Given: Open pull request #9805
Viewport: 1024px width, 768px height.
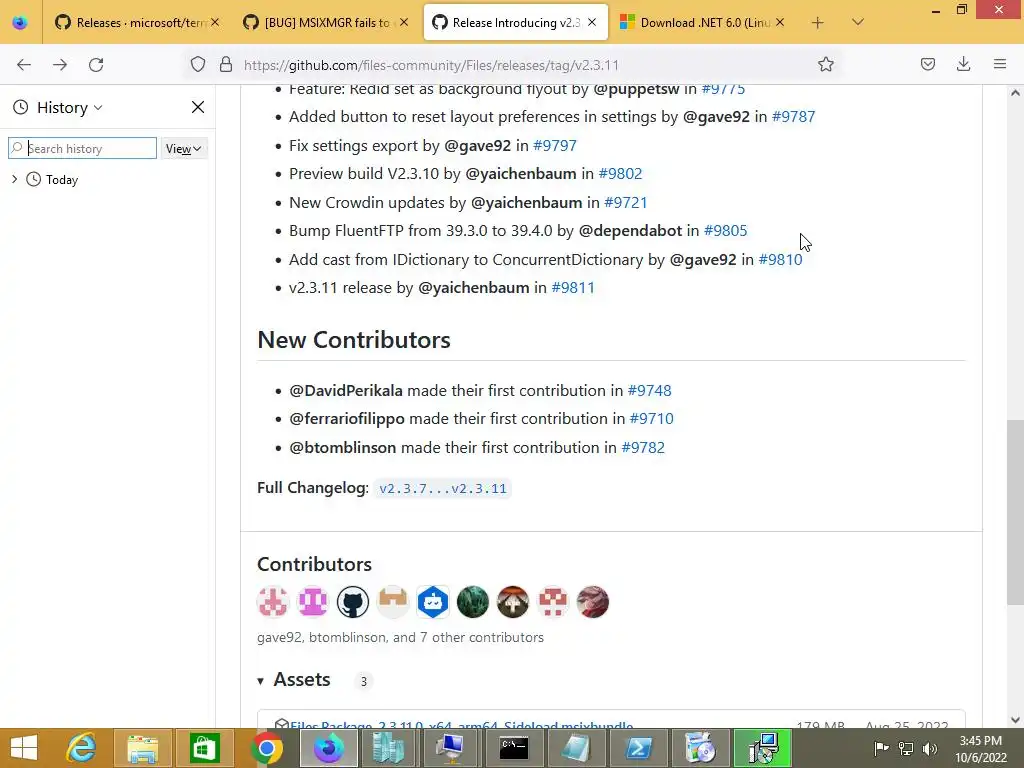Looking at the screenshot, I should pyautogui.click(x=726, y=231).
